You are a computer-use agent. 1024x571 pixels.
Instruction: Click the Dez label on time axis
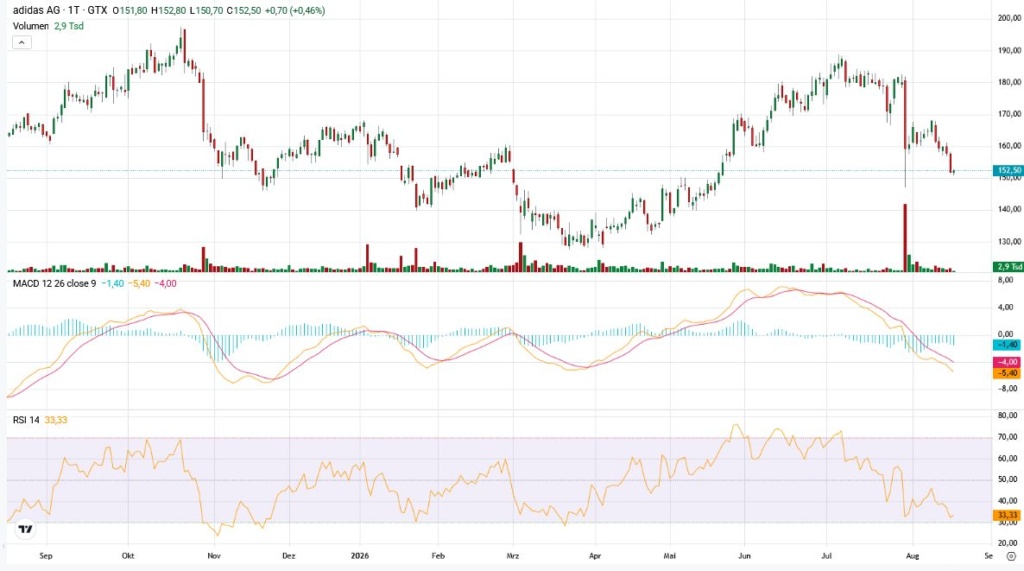click(x=289, y=556)
